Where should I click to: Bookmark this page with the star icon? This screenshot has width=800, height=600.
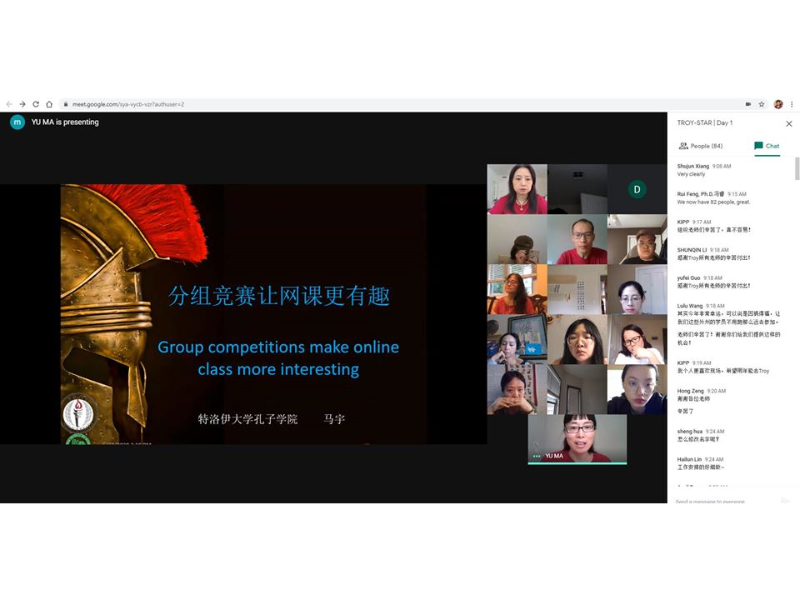(x=761, y=104)
